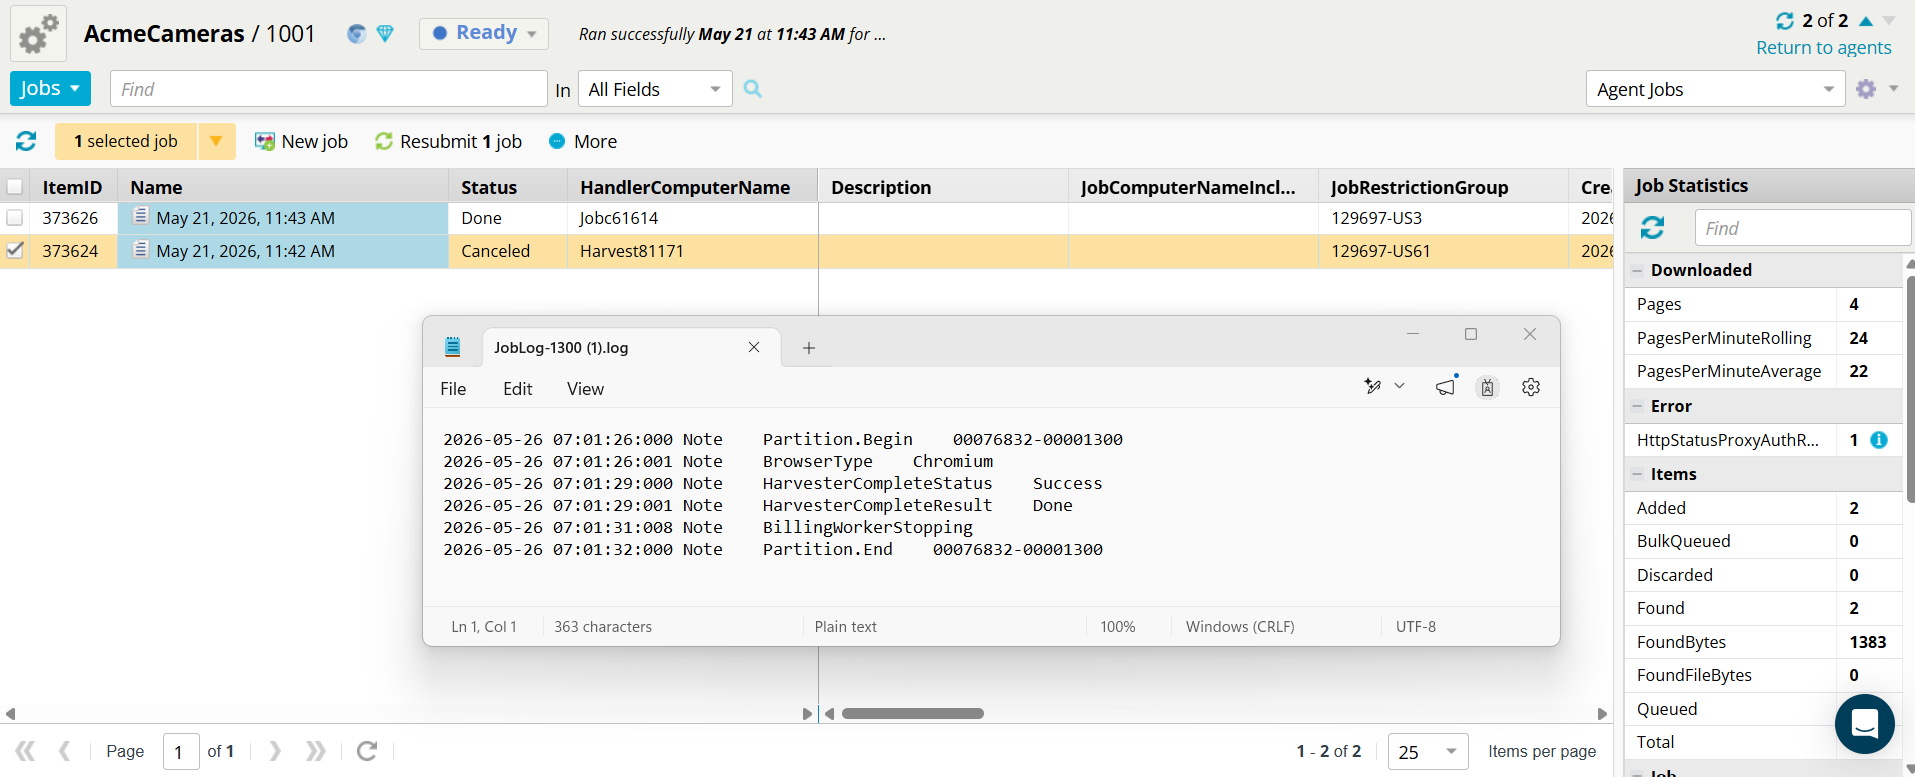Open document icon for job 373626
Image resolution: width=1915 pixels, height=777 pixels.
pyautogui.click(x=141, y=216)
